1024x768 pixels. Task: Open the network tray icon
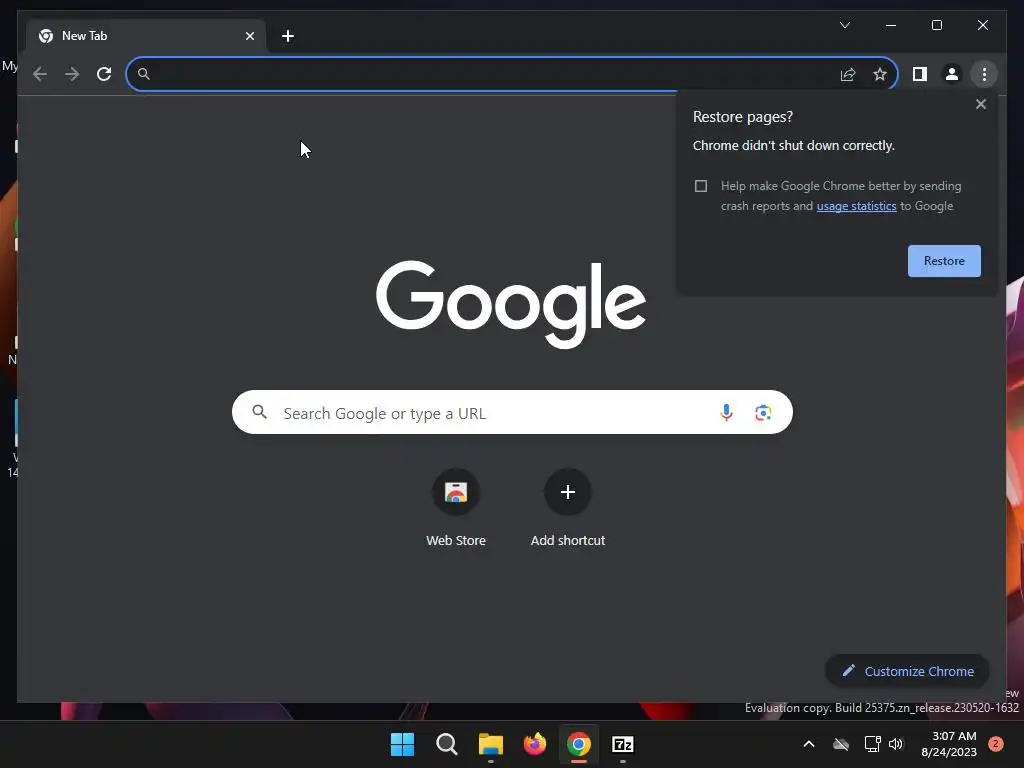pyautogui.click(x=872, y=744)
